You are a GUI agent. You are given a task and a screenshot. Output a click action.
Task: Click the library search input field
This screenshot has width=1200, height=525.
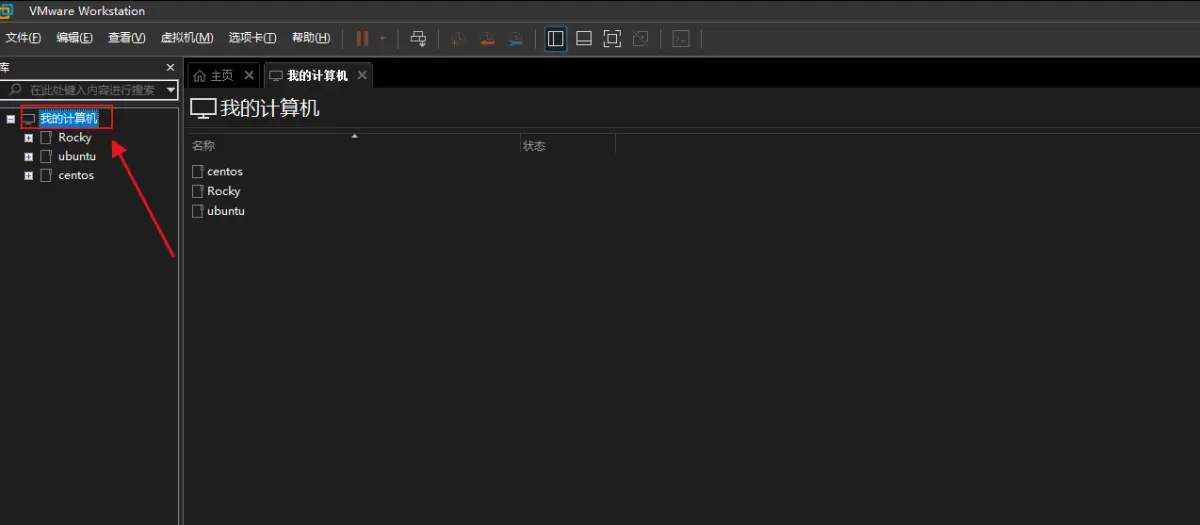point(90,90)
